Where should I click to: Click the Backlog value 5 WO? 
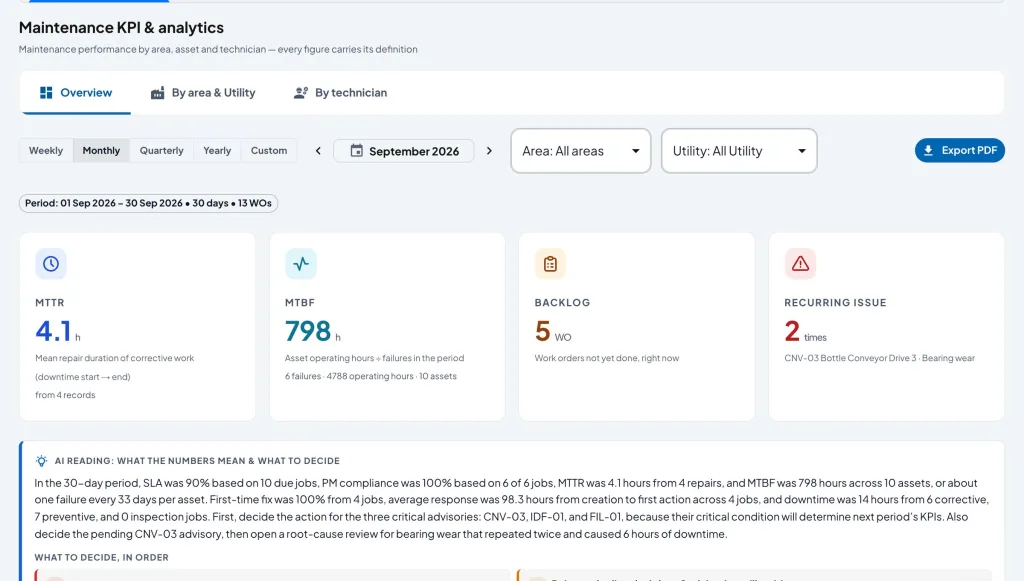[x=552, y=331]
